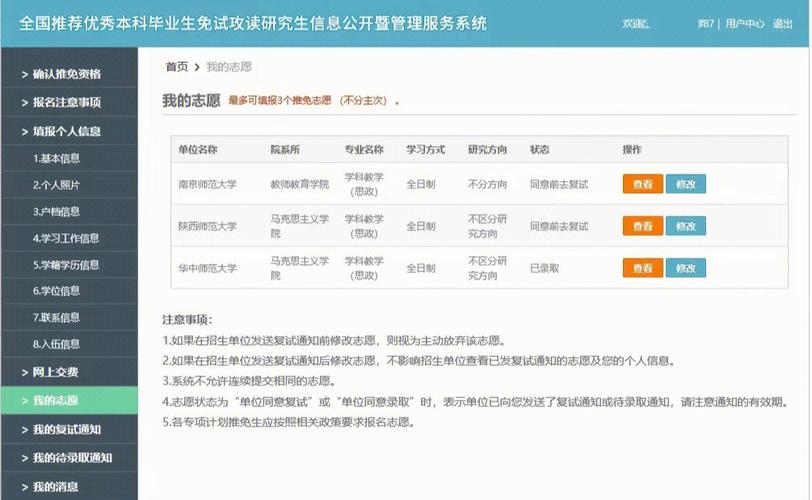Image resolution: width=812 pixels, height=500 pixels.
Task: Open 我的复试通知 in sidebar
Action: click(x=69, y=429)
